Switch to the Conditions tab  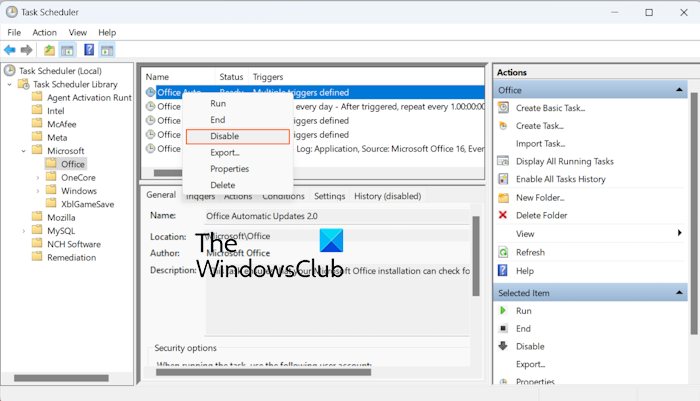(283, 196)
